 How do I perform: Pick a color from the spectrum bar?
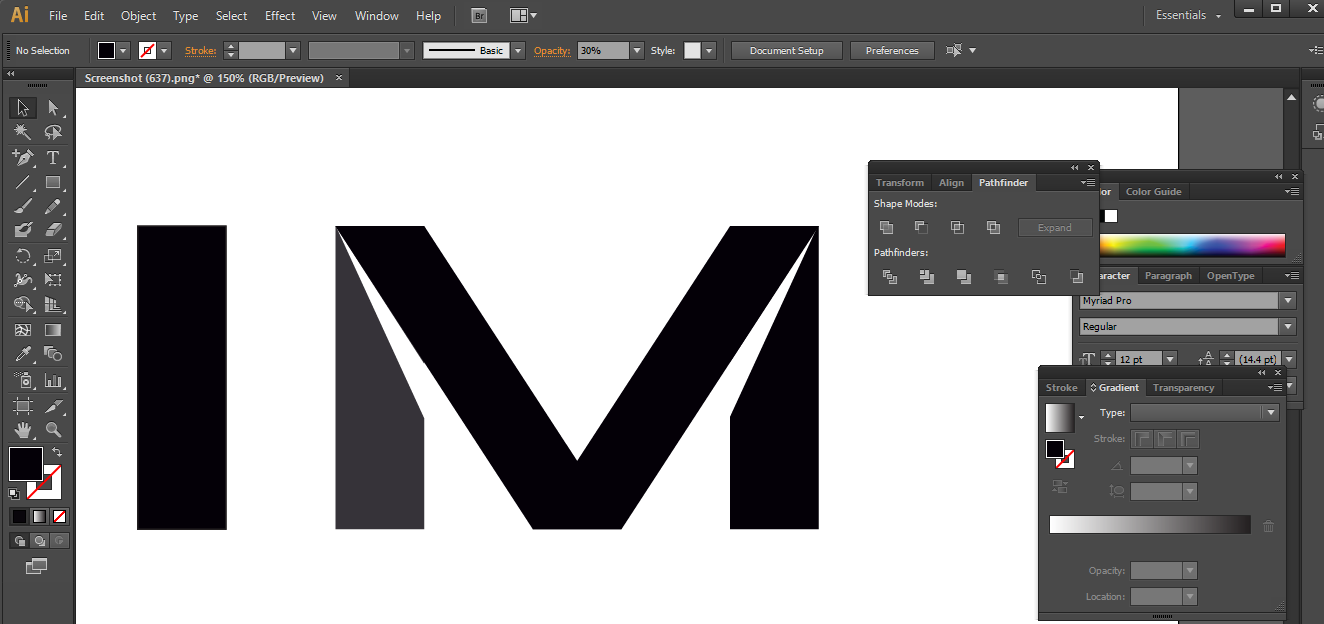point(1192,245)
